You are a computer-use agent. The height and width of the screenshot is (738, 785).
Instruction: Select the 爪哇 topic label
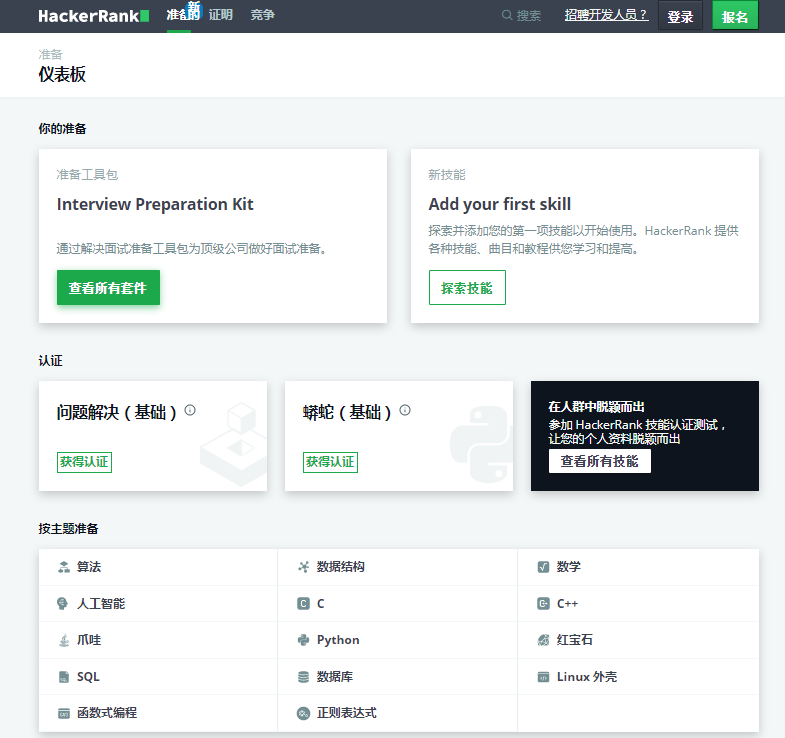pos(89,640)
